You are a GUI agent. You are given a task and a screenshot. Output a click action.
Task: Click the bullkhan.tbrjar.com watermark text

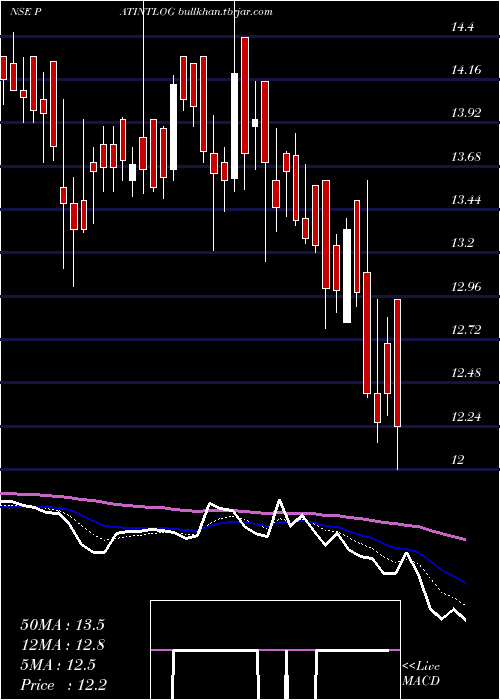pyautogui.click(x=225, y=12)
